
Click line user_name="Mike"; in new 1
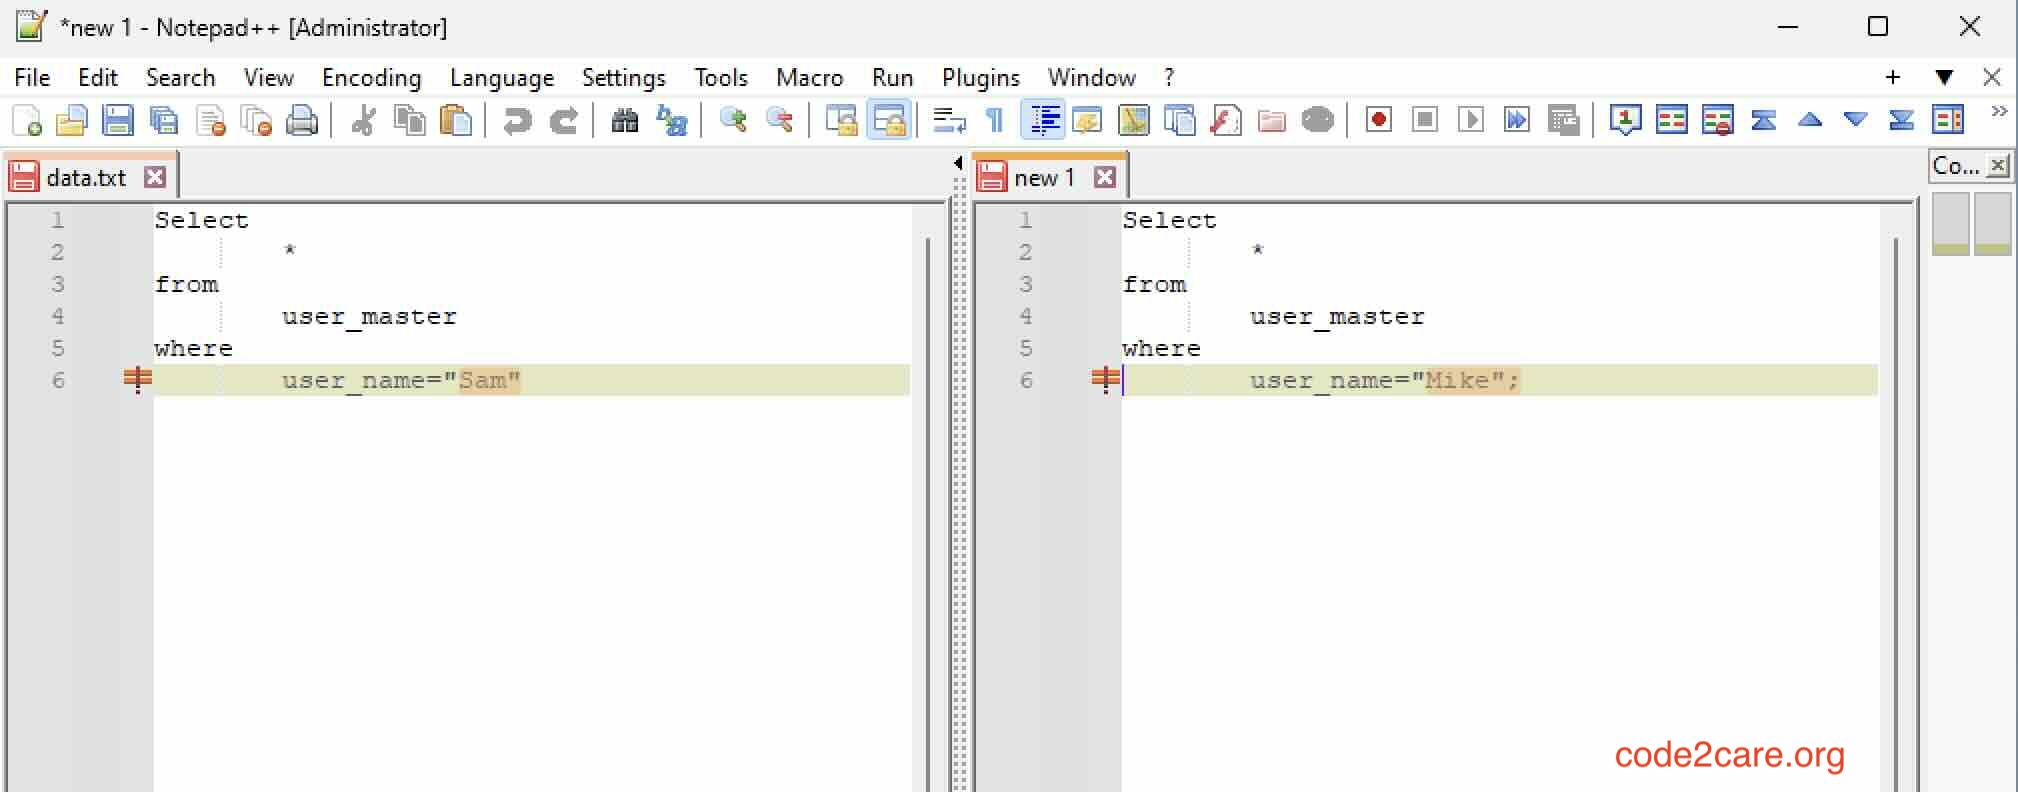(x=1499, y=380)
